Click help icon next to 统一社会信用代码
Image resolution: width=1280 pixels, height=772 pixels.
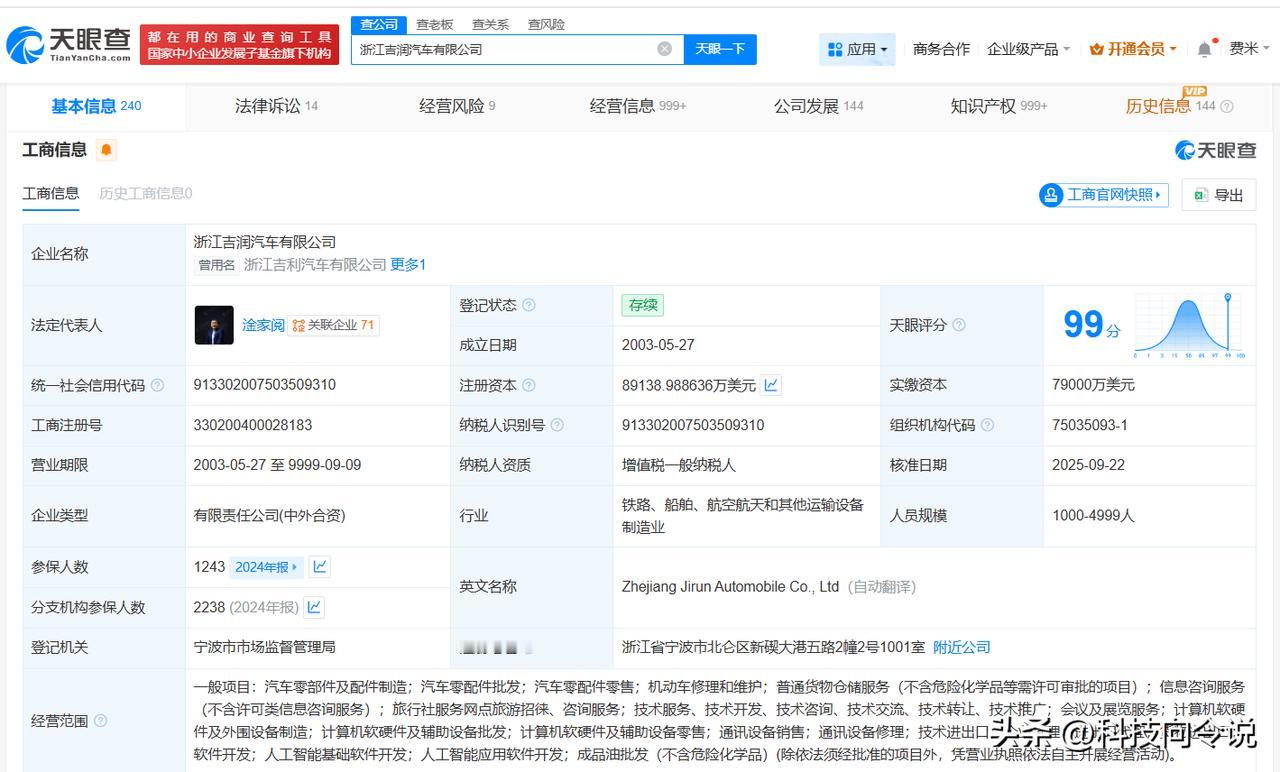coord(157,385)
